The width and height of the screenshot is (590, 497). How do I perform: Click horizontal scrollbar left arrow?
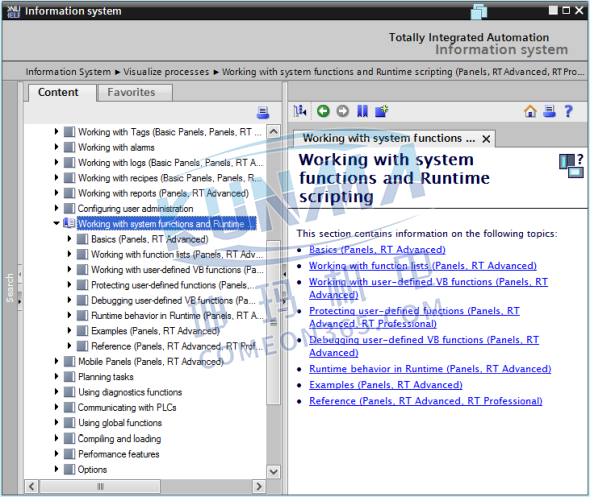click(32, 486)
